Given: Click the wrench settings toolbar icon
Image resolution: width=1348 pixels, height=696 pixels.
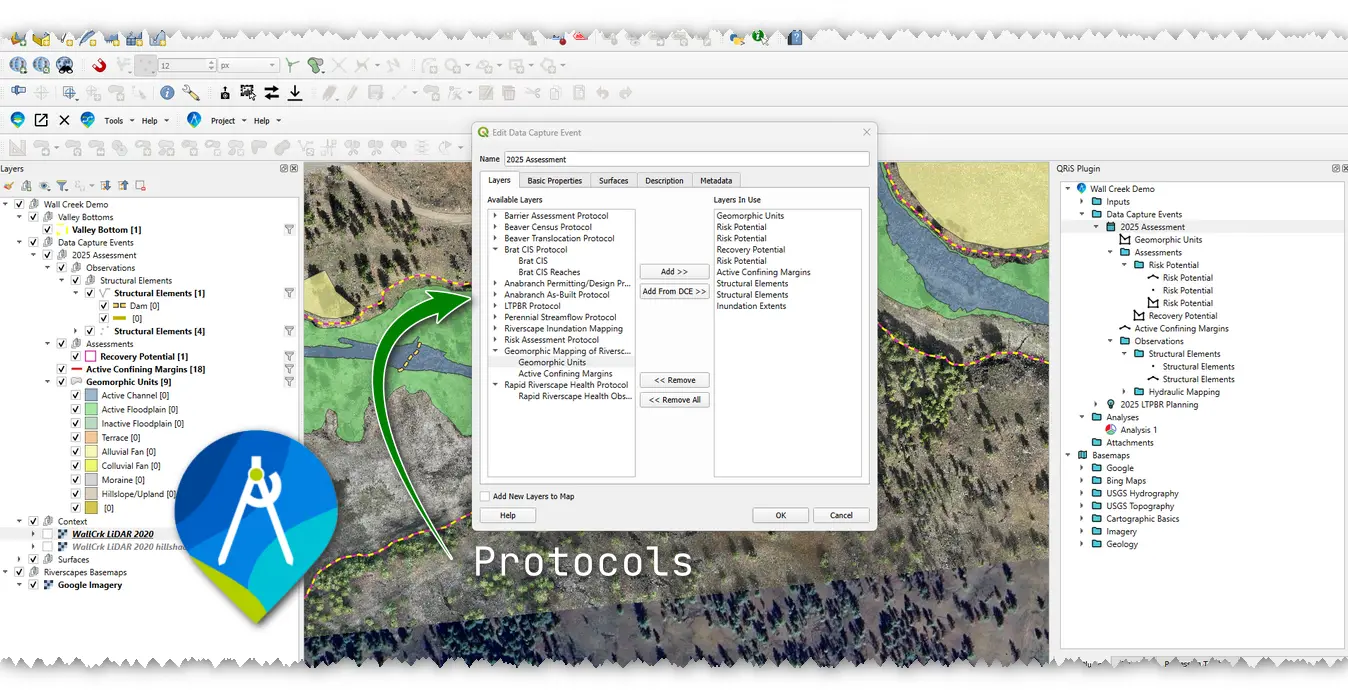Looking at the screenshot, I should (x=191, y=93).
